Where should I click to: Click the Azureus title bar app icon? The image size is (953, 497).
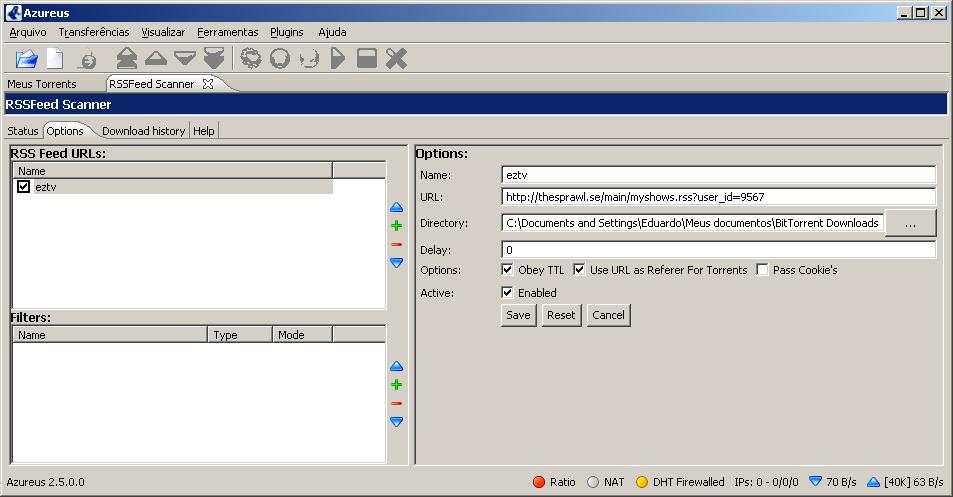click(13, 13)
